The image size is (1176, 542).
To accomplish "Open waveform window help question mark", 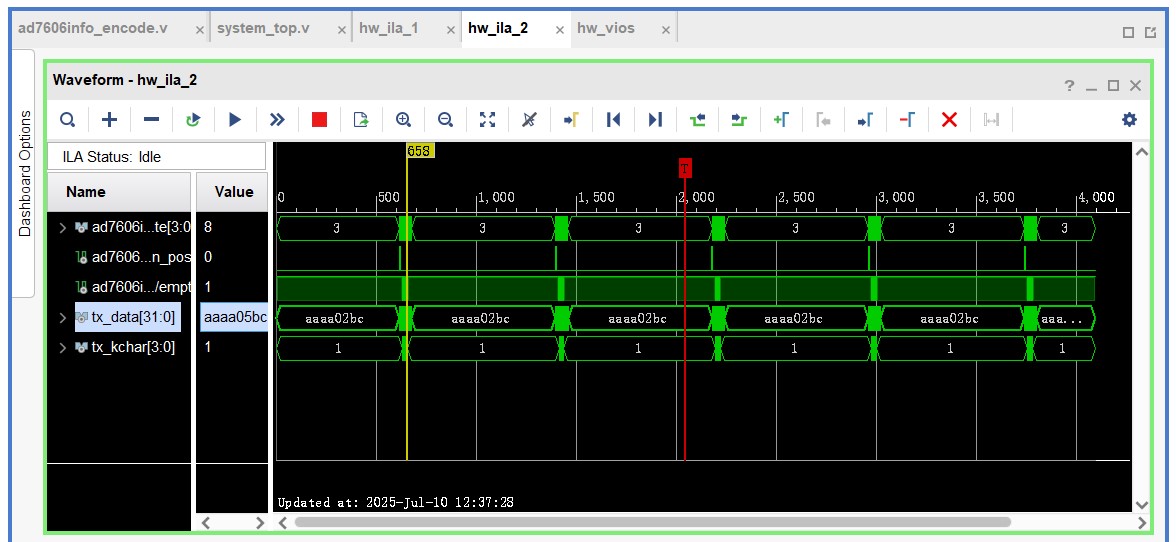I will tap(1069, 86).
